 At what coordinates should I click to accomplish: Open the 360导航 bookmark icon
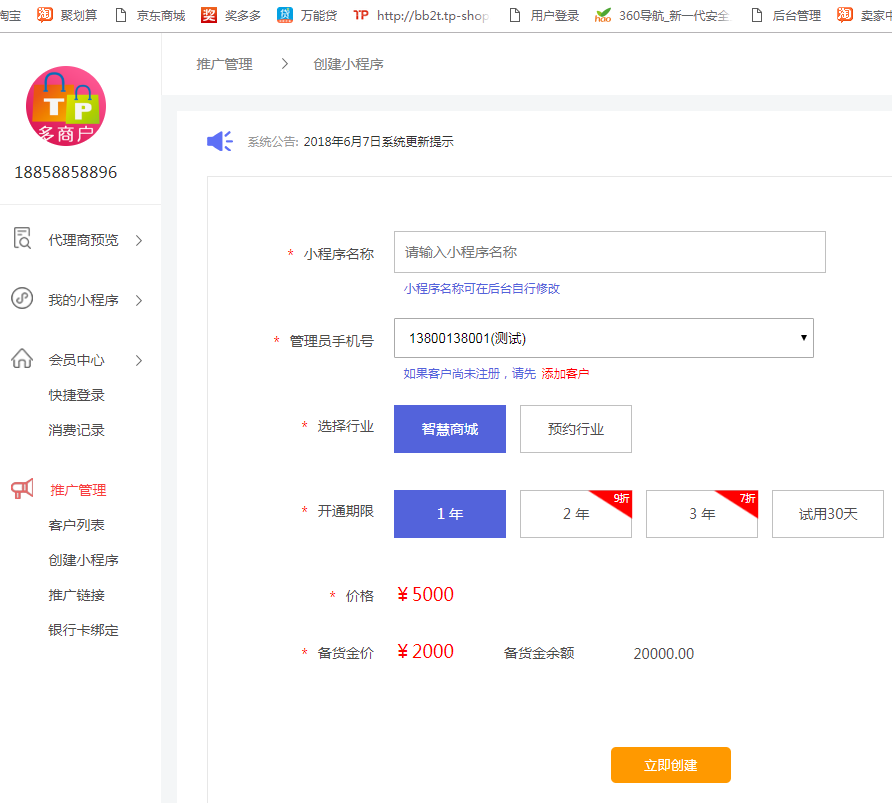[x=603, y=16]
